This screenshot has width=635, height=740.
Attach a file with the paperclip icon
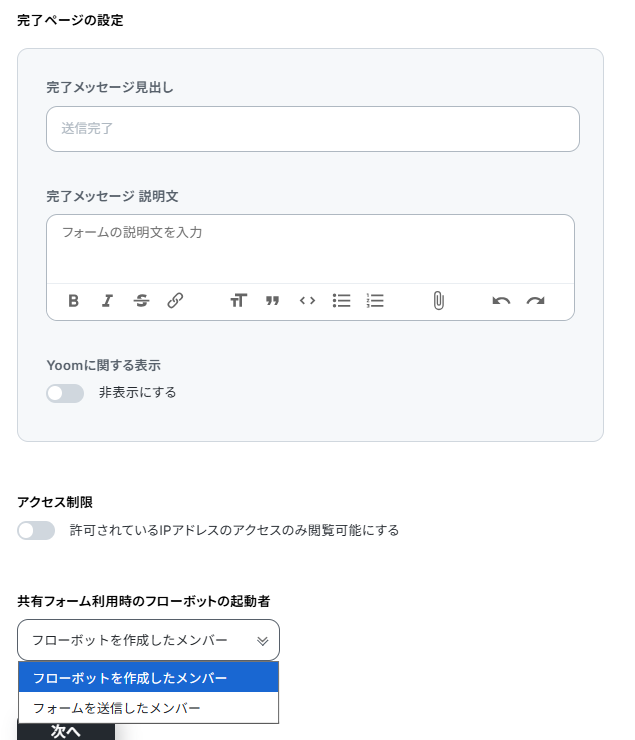(438, 301)
